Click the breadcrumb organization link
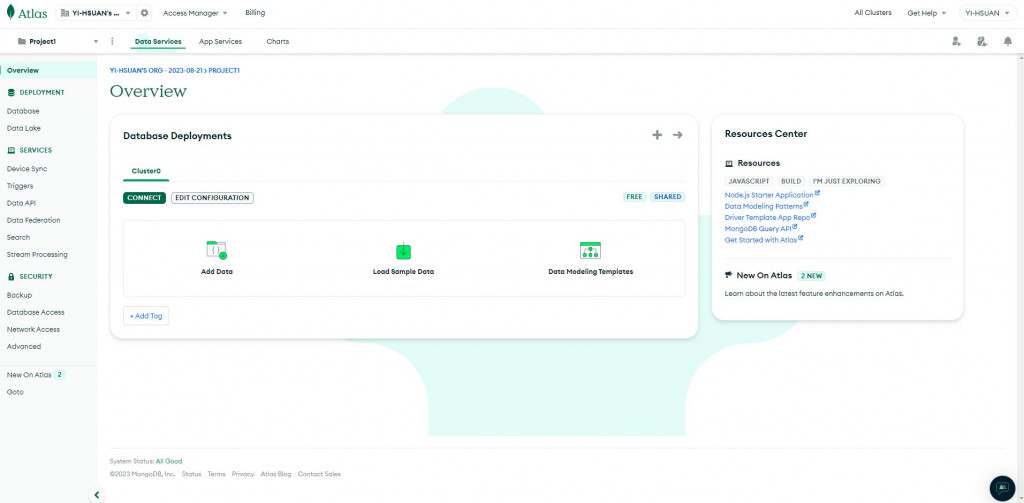The image size is (1024, 503). tap(156, 71)
